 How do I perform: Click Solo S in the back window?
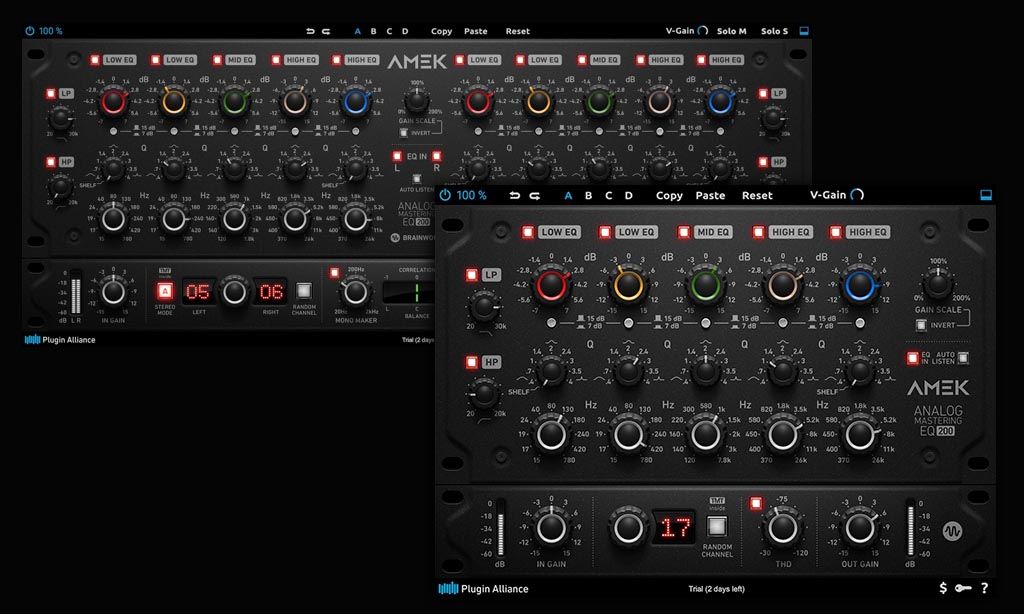pos(775,31)
